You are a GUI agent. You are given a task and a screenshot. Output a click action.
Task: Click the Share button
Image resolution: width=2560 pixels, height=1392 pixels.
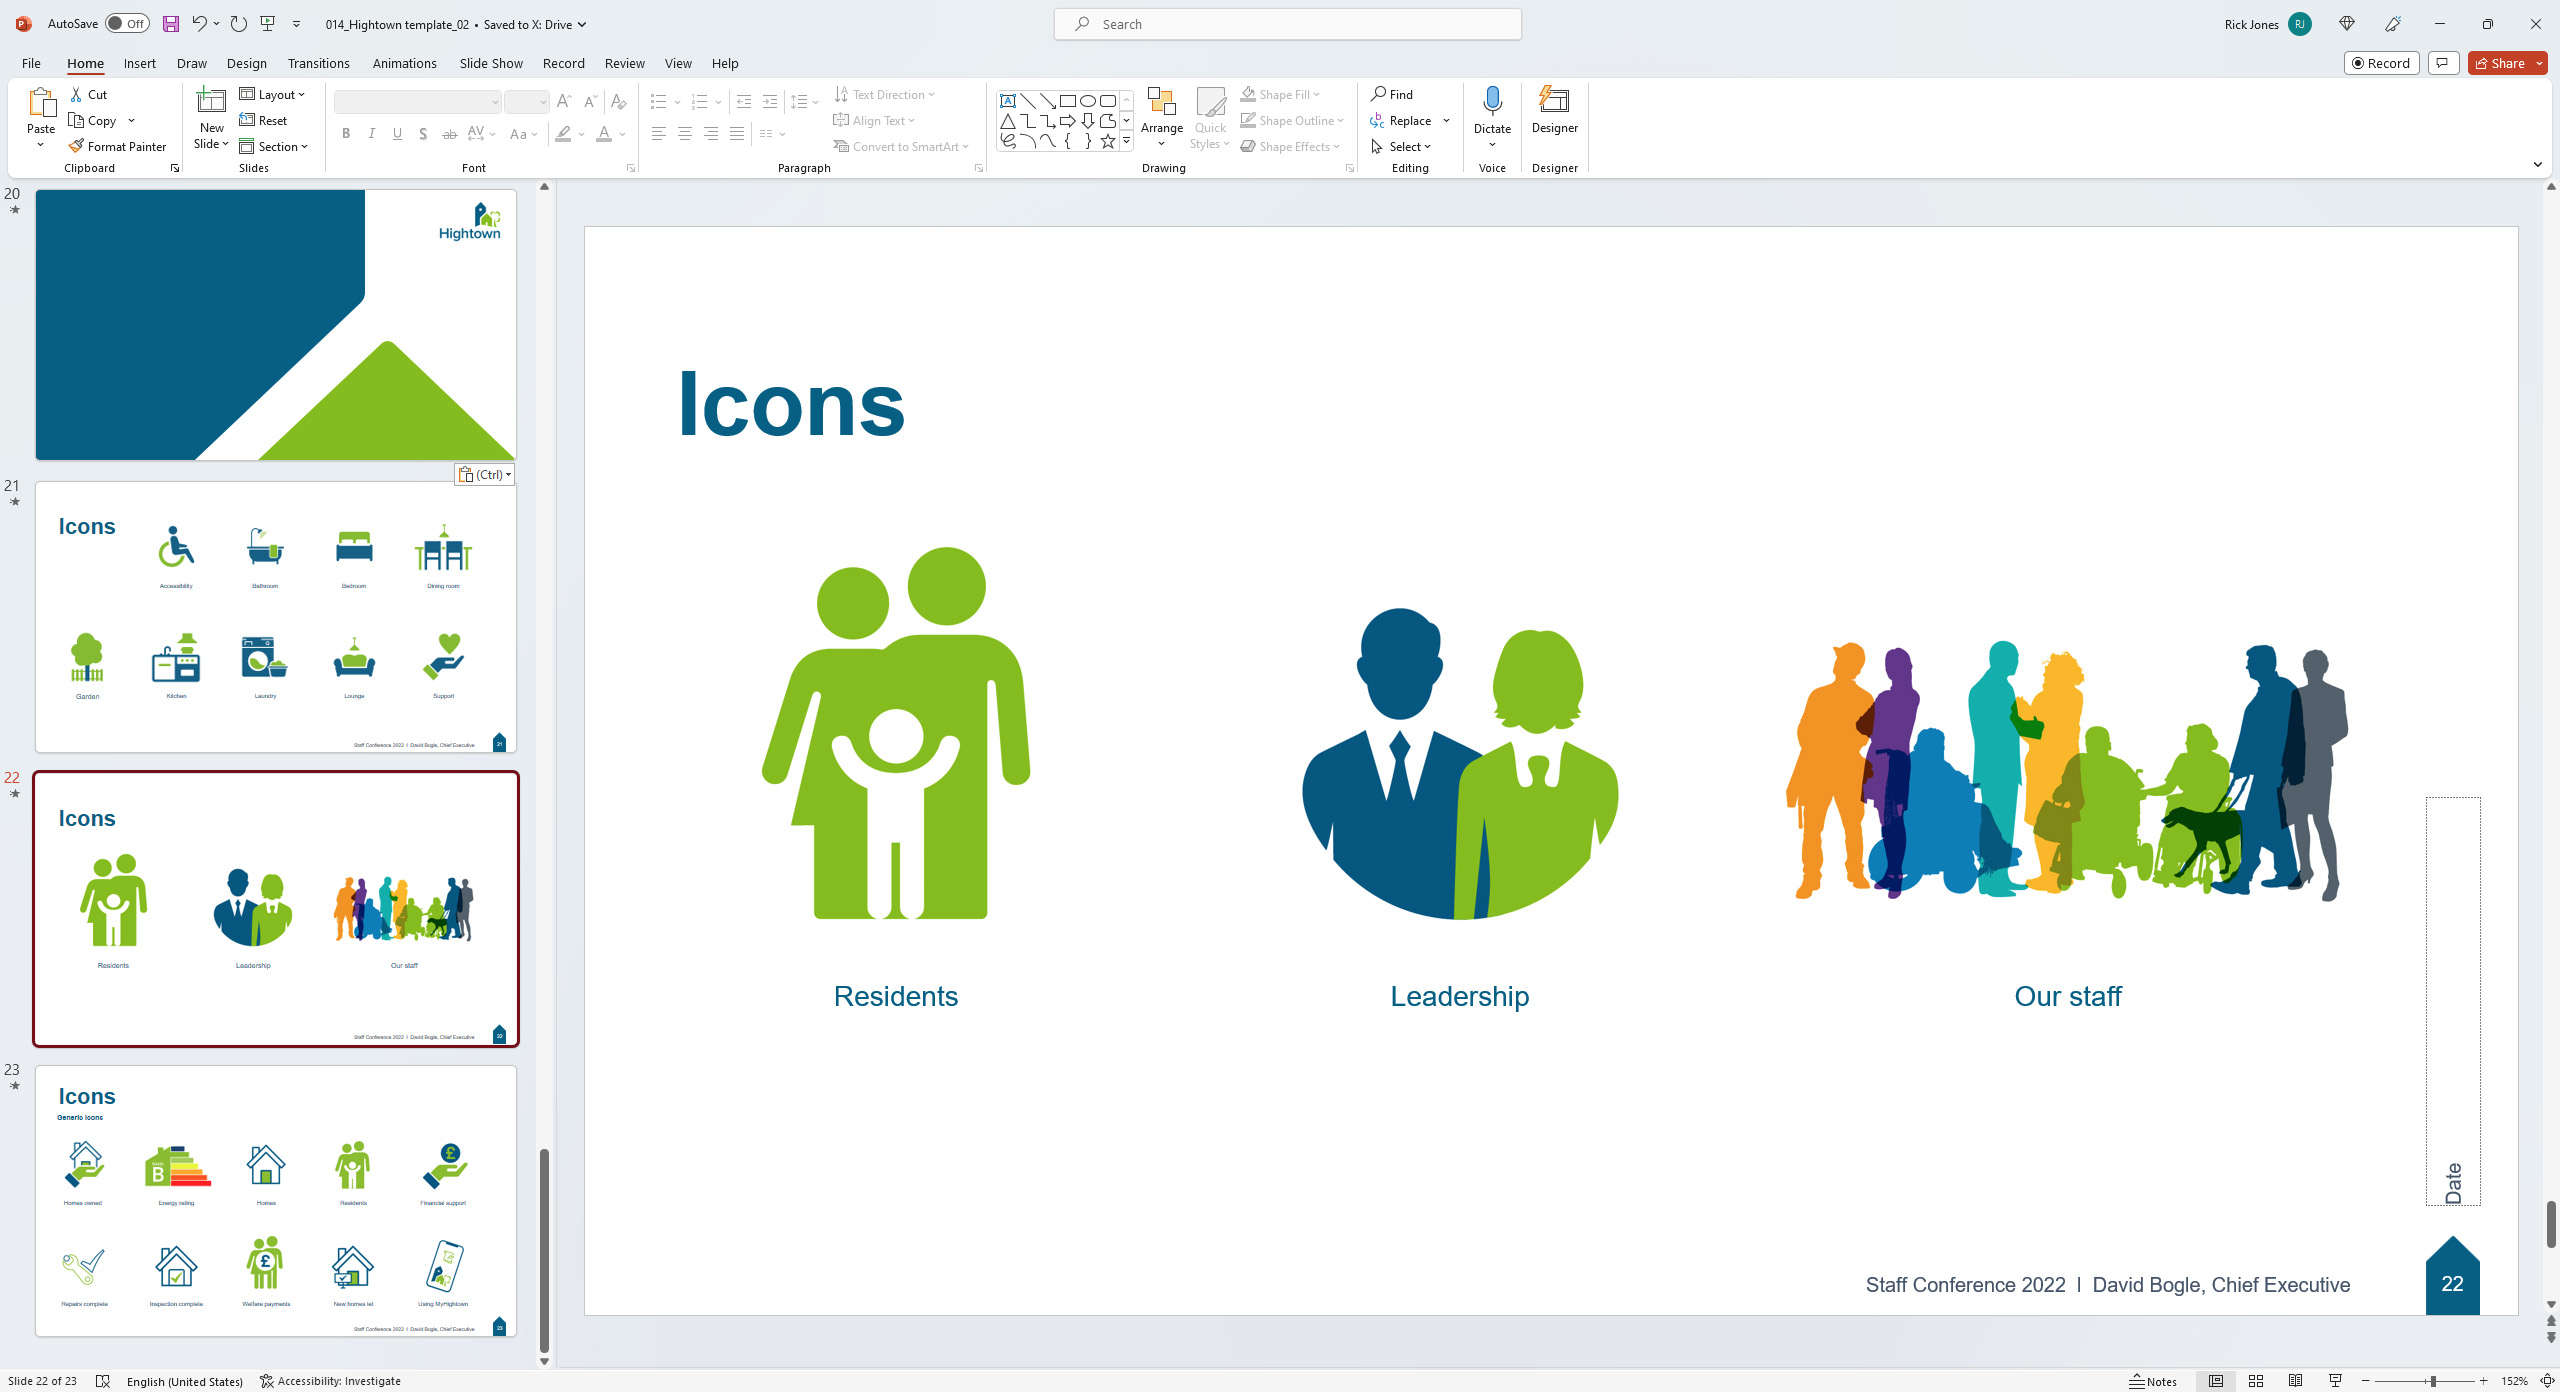click(2500, 63)
